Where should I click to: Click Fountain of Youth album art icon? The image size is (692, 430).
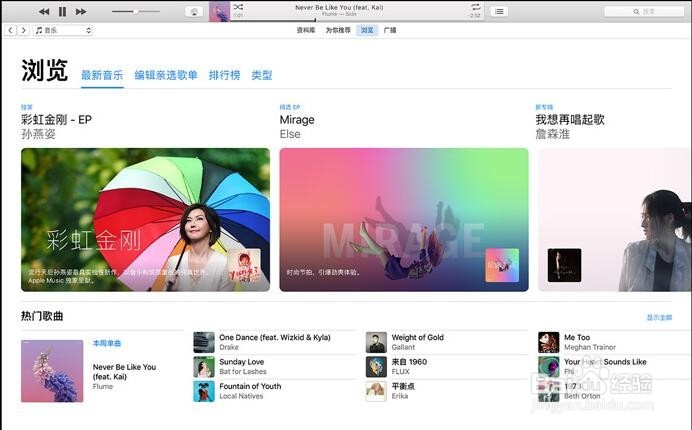204,391
